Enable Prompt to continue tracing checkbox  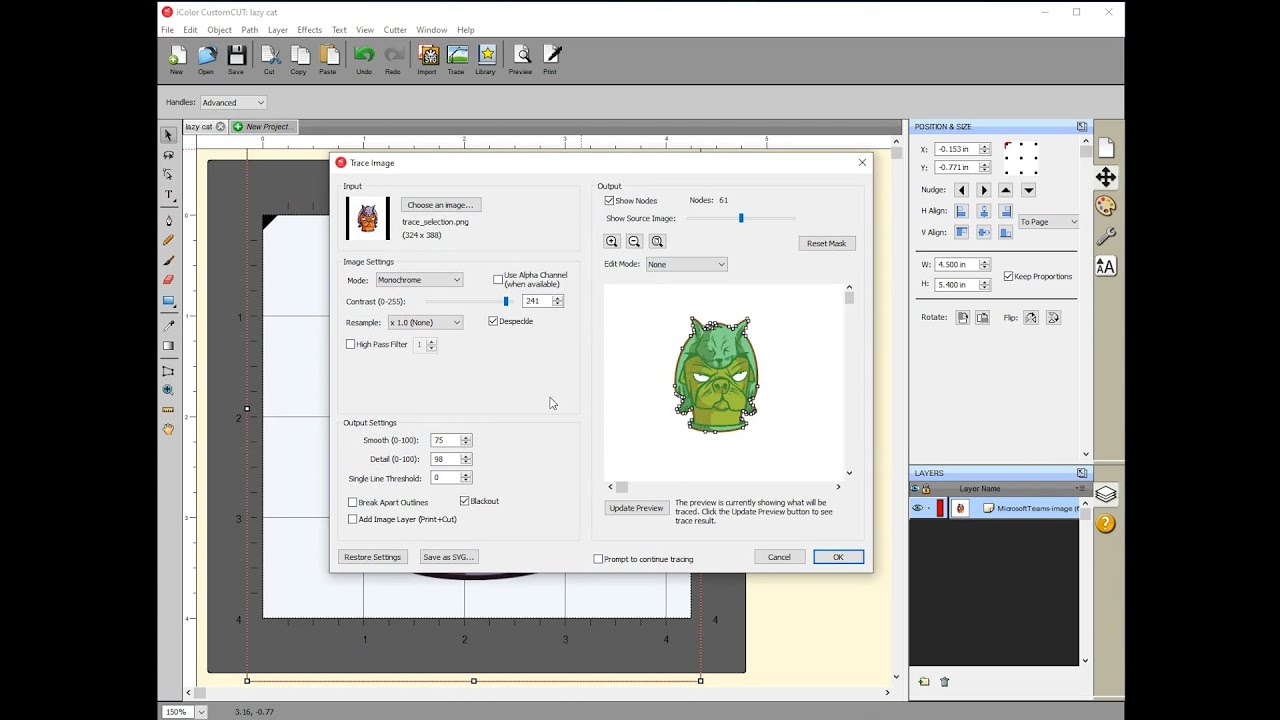598,559
